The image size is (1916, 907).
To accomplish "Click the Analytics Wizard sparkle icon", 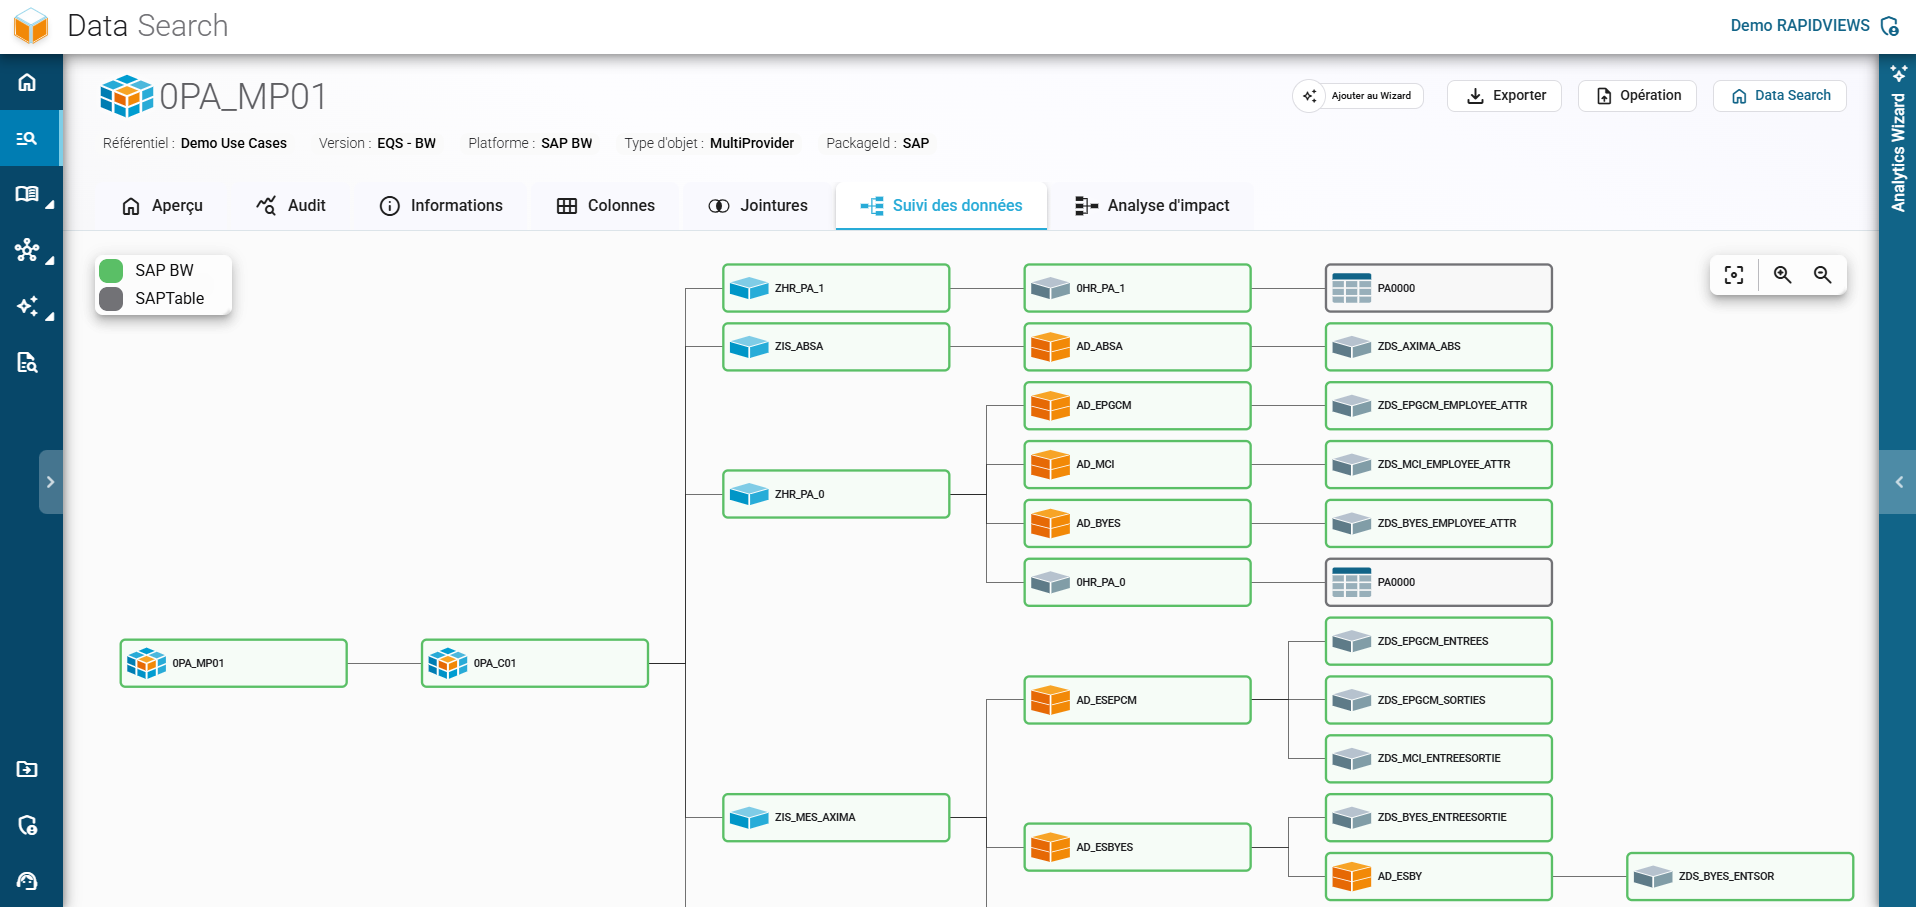I will [x=1898, y=73].
